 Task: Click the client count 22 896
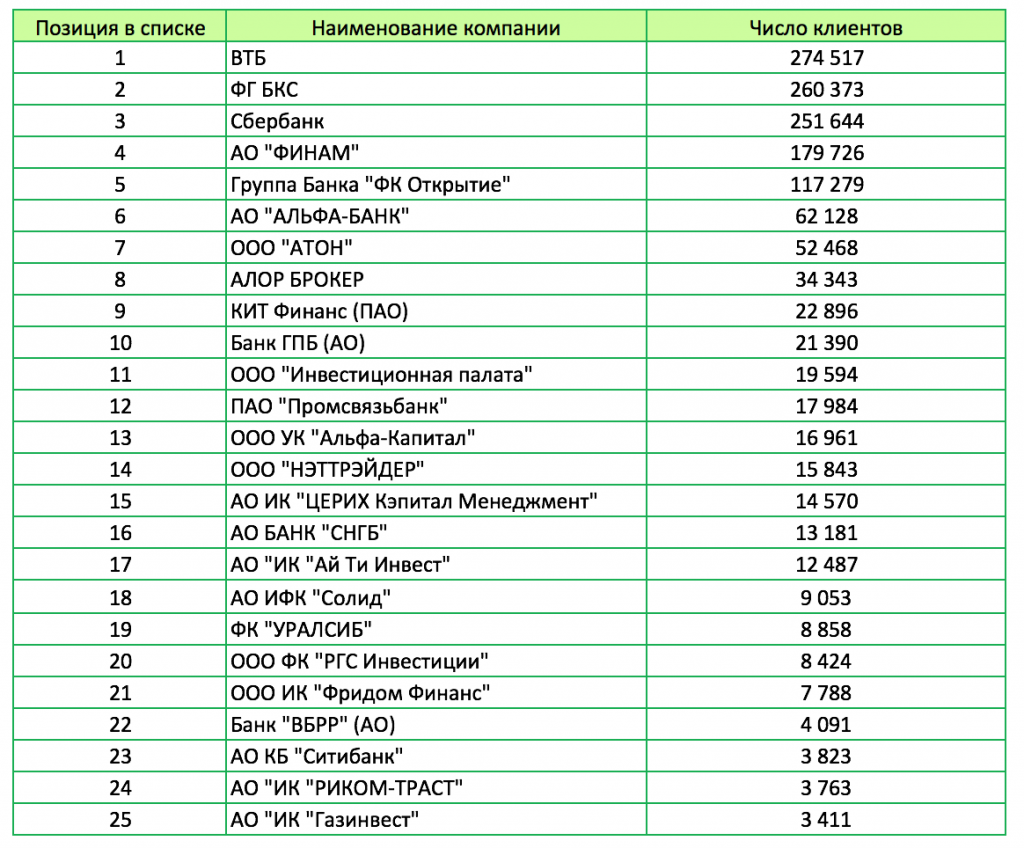click(x=827, y=311)
